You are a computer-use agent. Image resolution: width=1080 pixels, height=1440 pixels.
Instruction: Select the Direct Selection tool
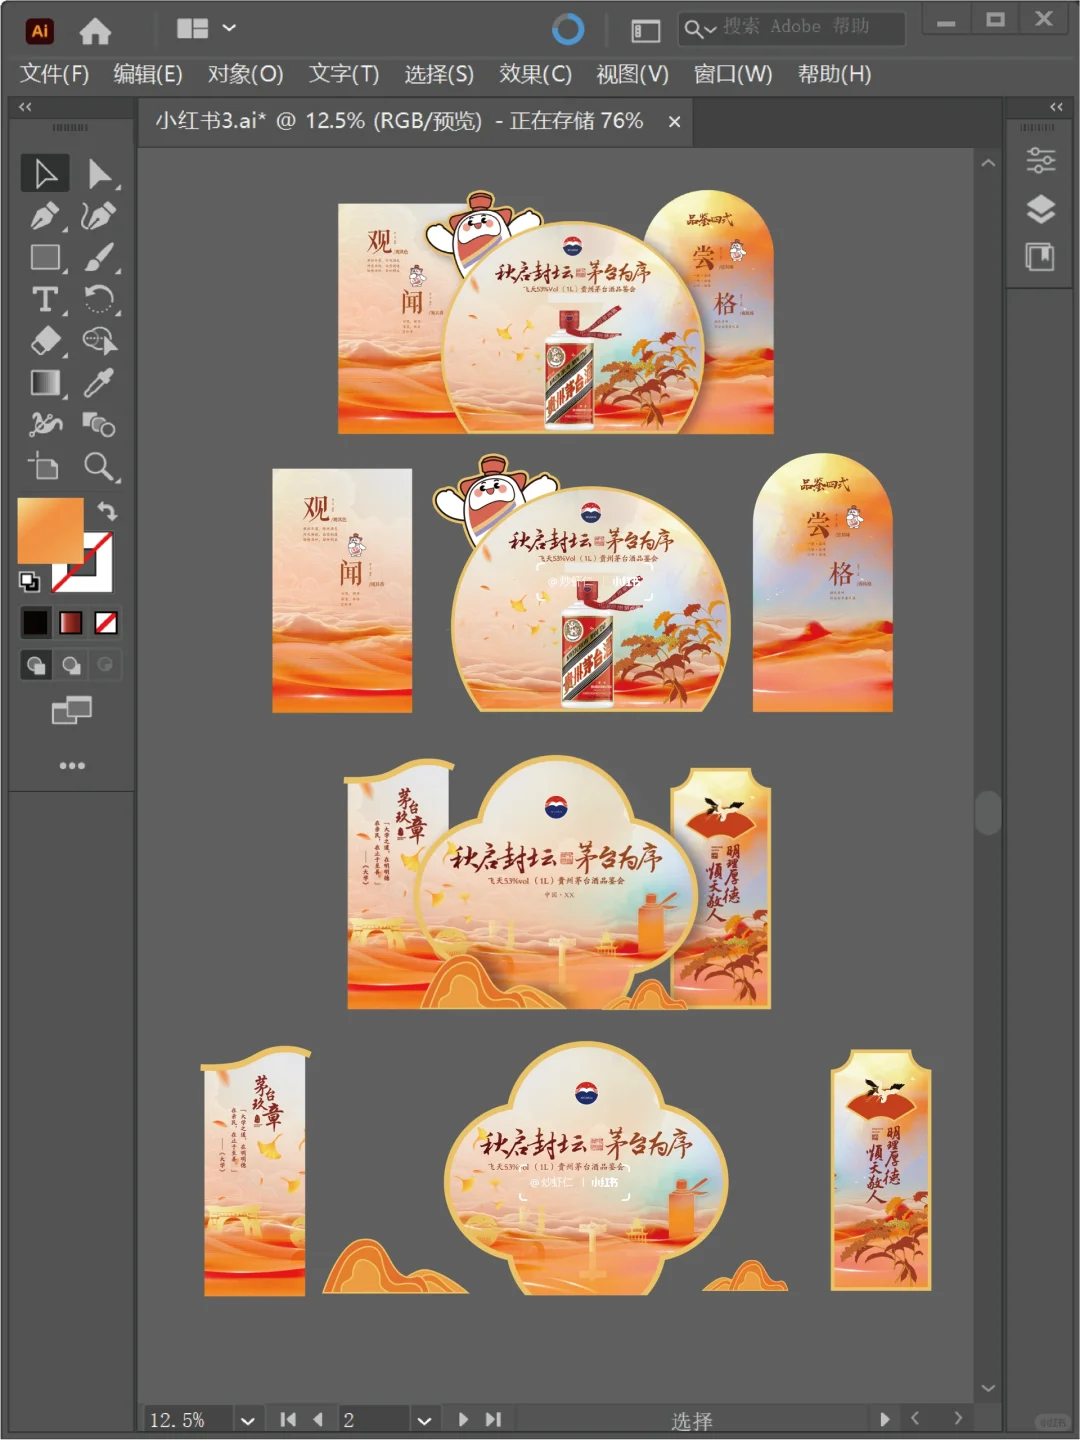[x=99, y=173]
